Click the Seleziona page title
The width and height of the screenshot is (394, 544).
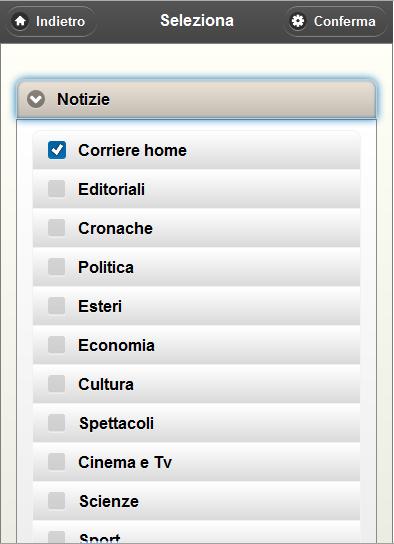(x=197, y=20)
